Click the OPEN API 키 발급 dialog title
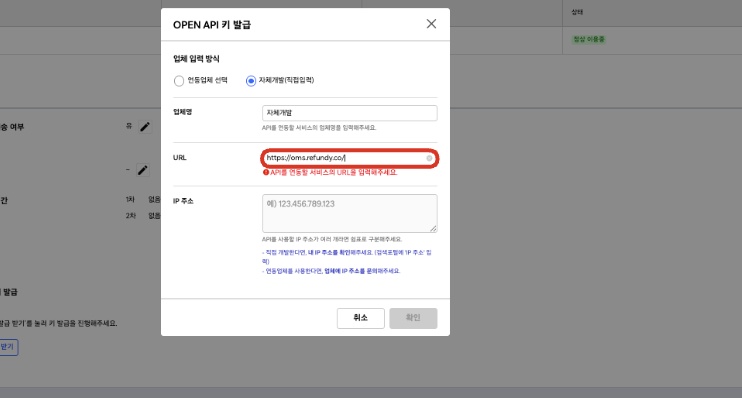Viewport: 742px width, 398px height. [212, 25]
